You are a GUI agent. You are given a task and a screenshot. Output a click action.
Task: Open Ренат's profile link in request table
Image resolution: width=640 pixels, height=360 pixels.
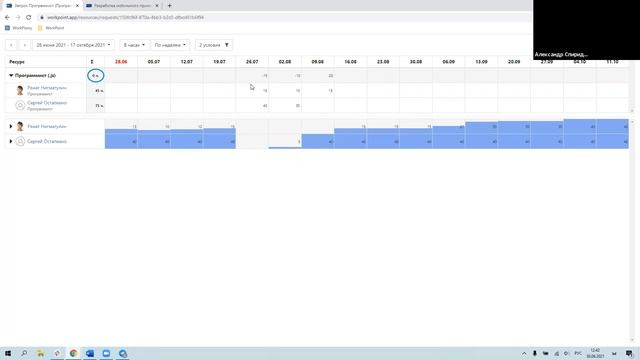pos(47,88)
